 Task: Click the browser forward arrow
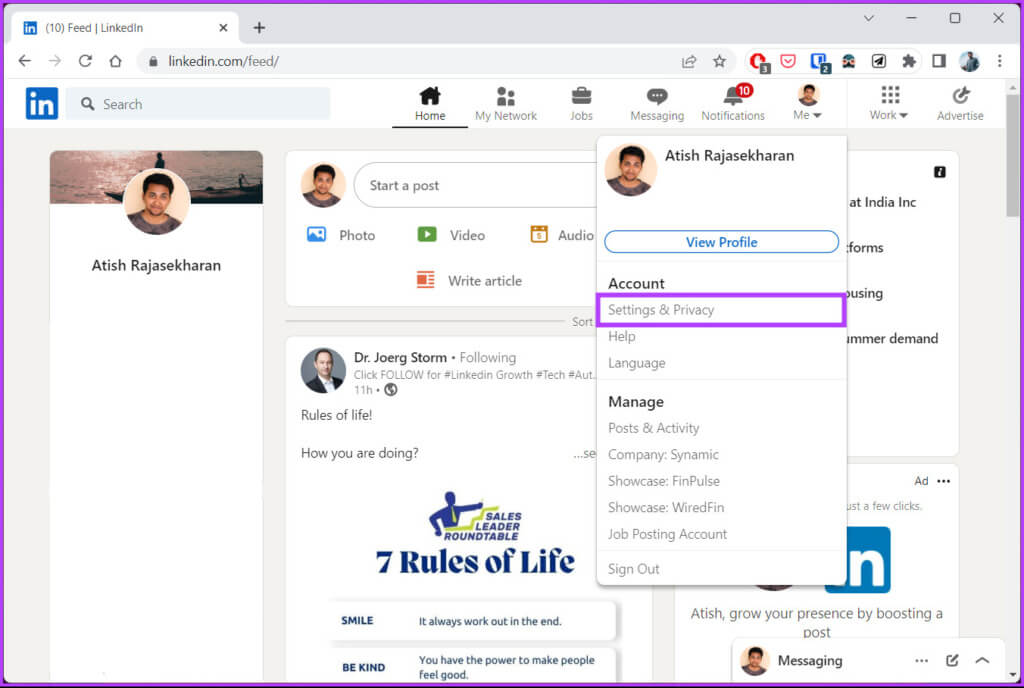(55, 61)
